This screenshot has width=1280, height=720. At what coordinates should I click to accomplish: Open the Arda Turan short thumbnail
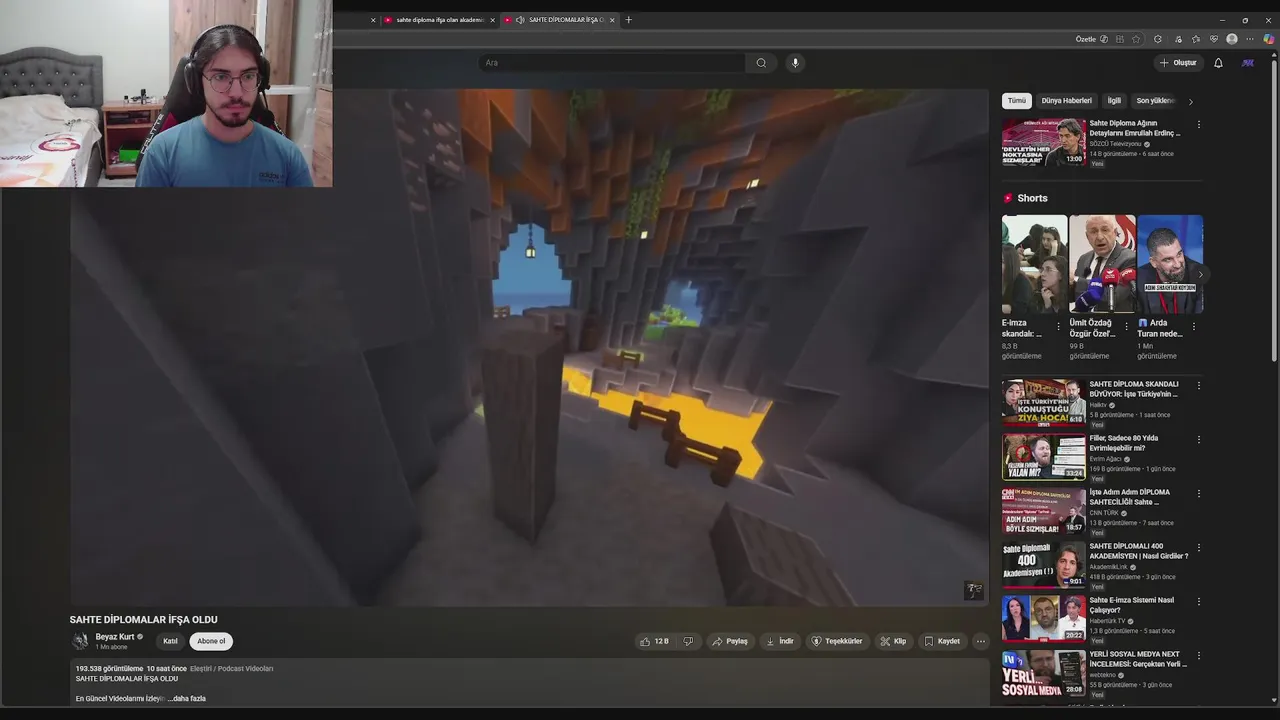tap(1170, 264)
